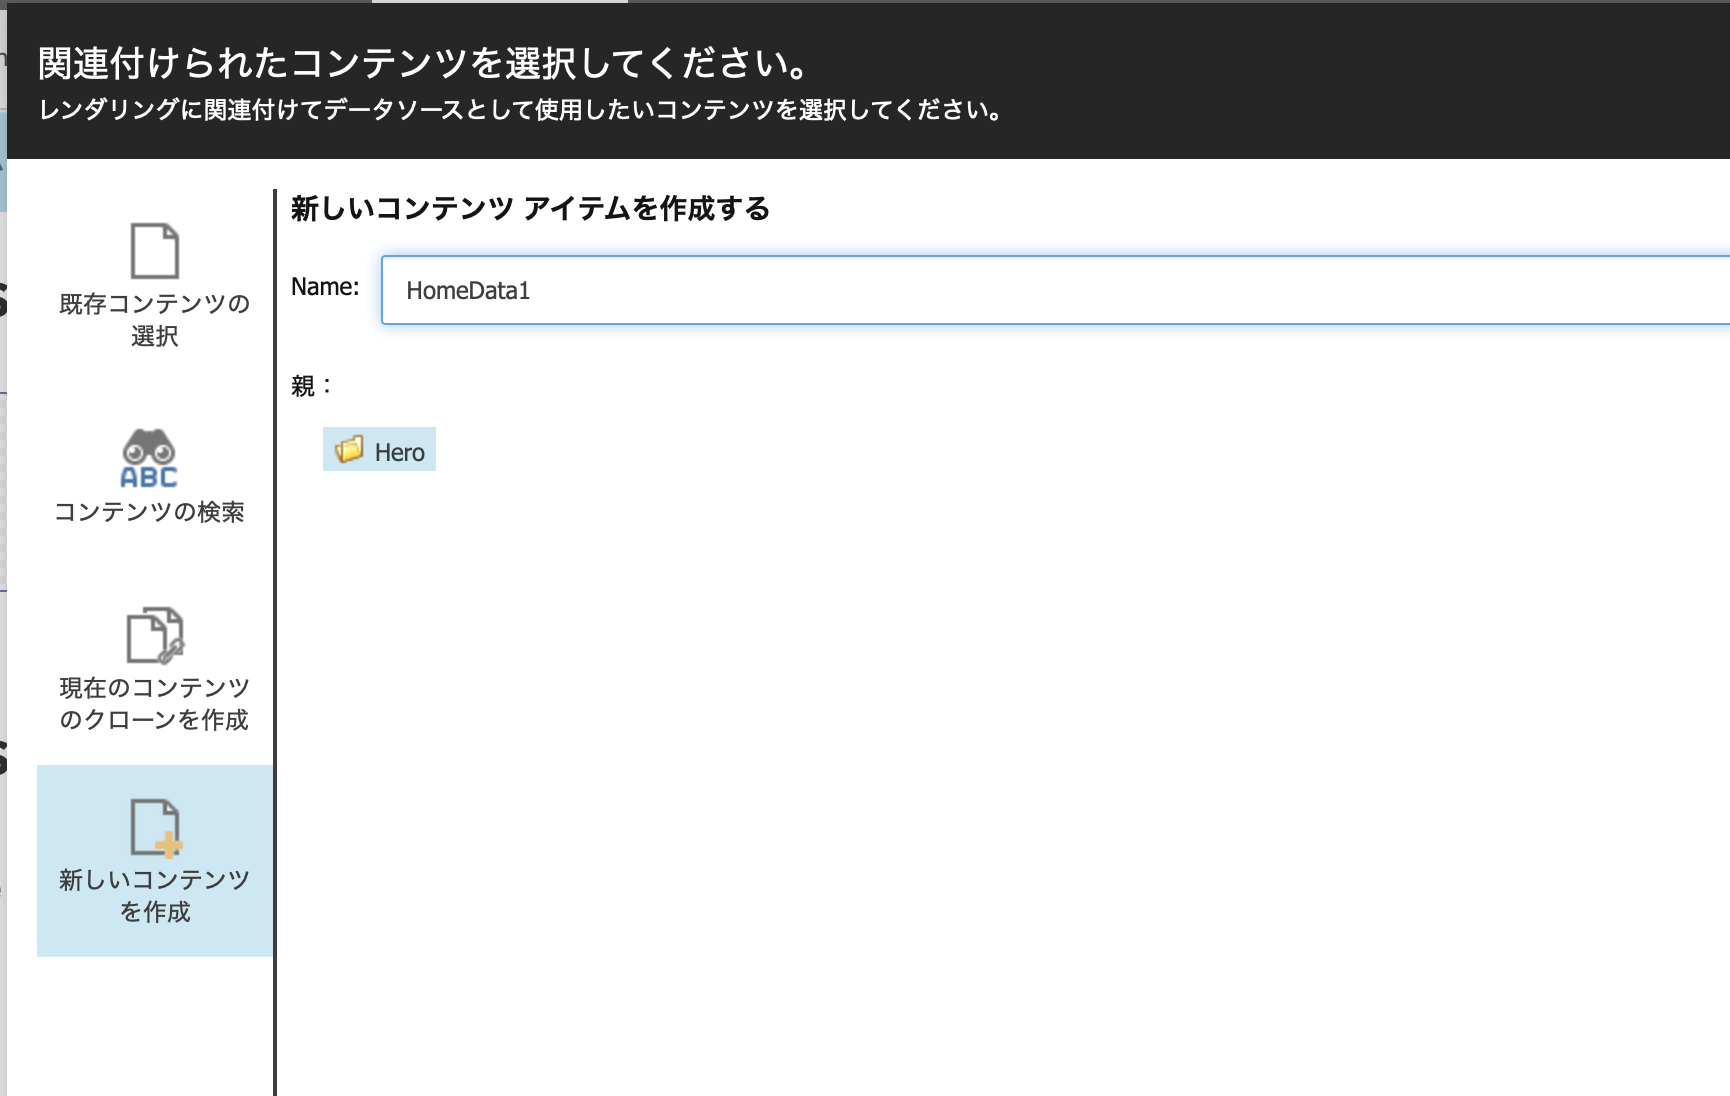The height and width of the screenshot is (1096, 1730).
Task: Select the Hero parent tree item
Action: 379,450
